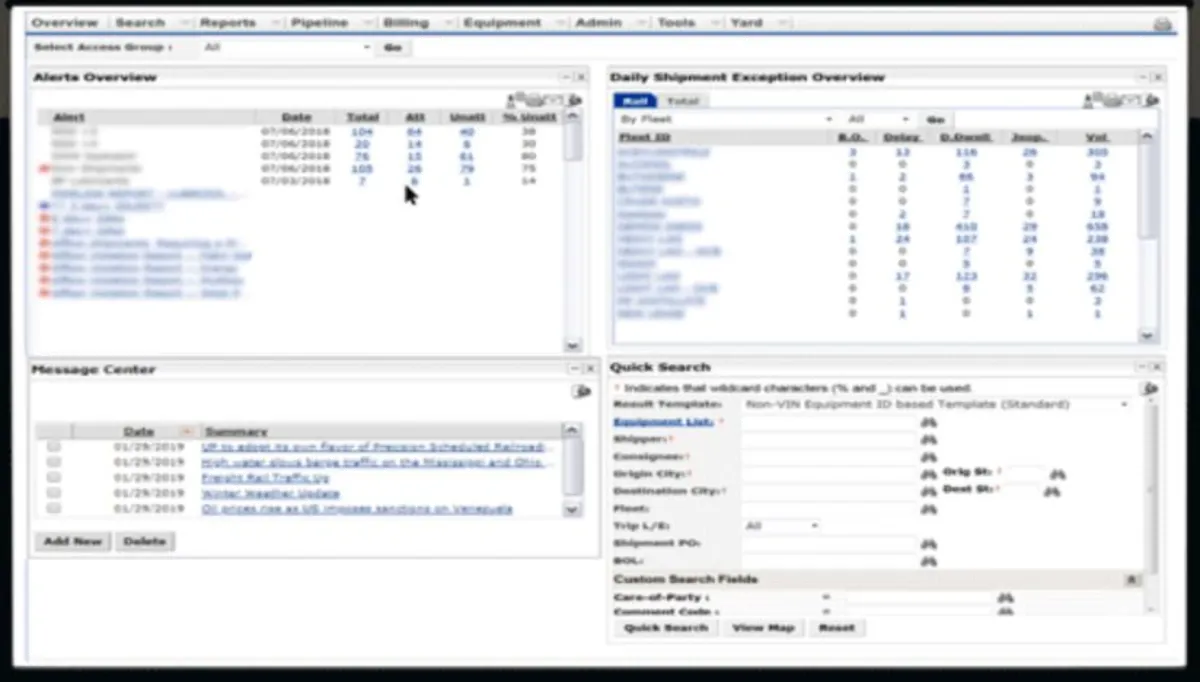Click the Orig St binoculars icon
This screenshot has width=1200, height=682.
tap(1058, 474)
